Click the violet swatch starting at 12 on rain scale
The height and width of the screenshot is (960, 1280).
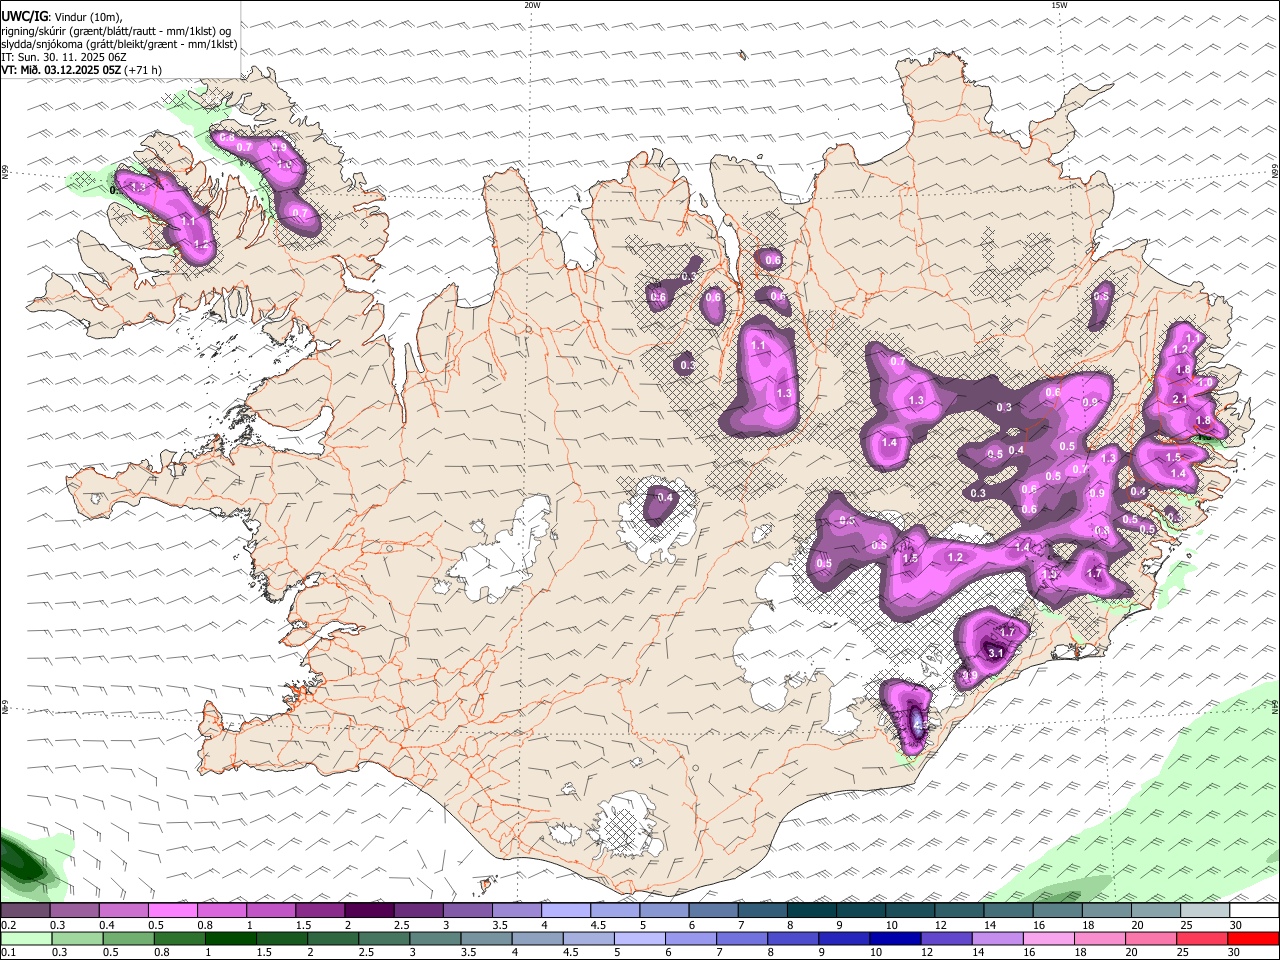[947, 938]
